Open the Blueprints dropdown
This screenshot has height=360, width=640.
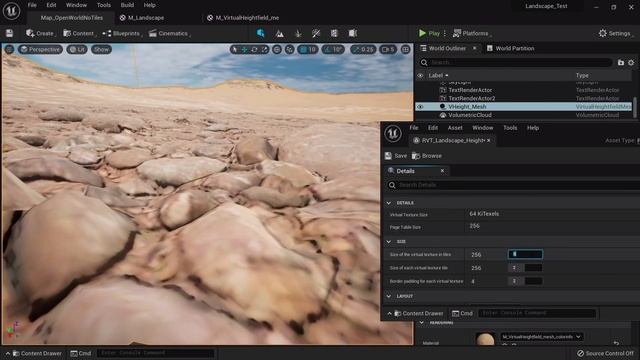pos(122,33)
